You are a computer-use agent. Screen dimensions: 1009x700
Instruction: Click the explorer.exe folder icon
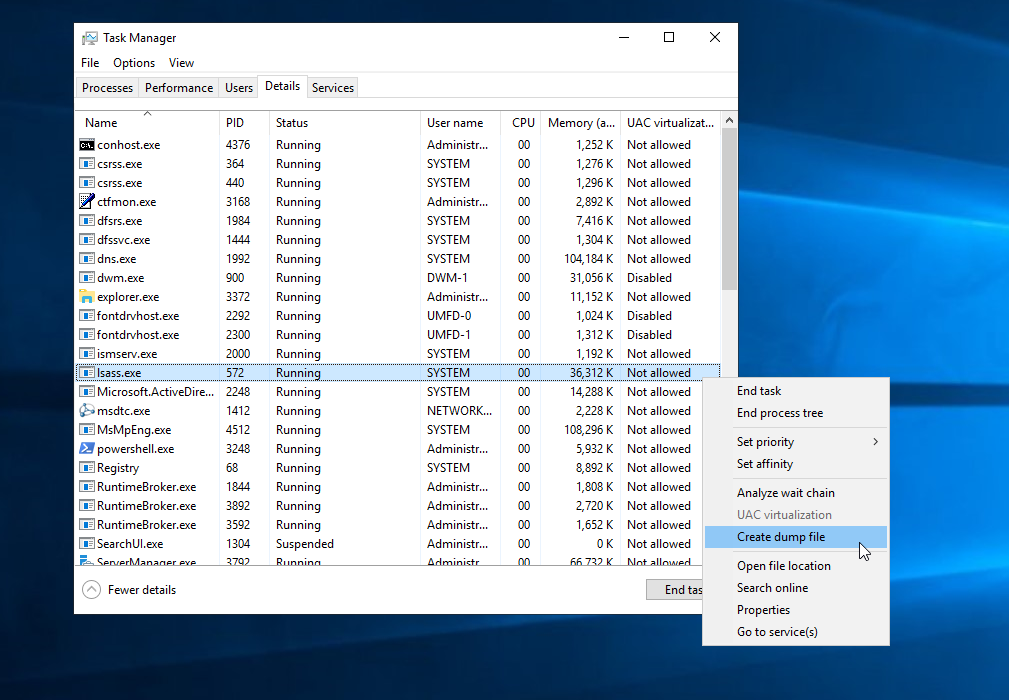[x=87, y=297]
